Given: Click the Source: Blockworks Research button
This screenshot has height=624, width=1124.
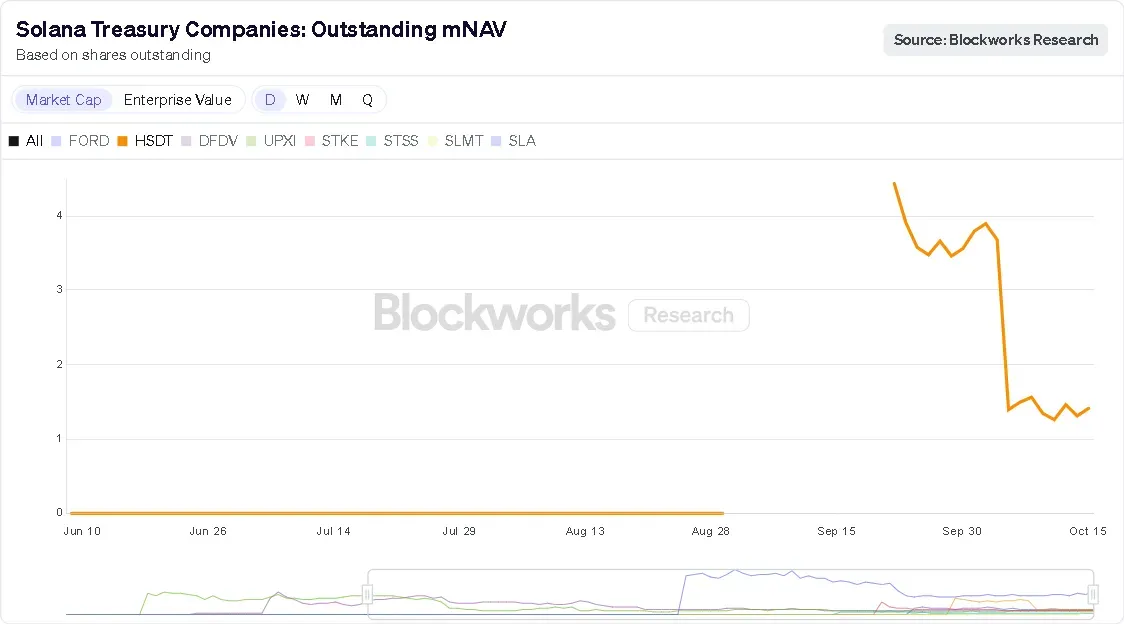Looking at the screenshot, I should [x=995, y=40].
